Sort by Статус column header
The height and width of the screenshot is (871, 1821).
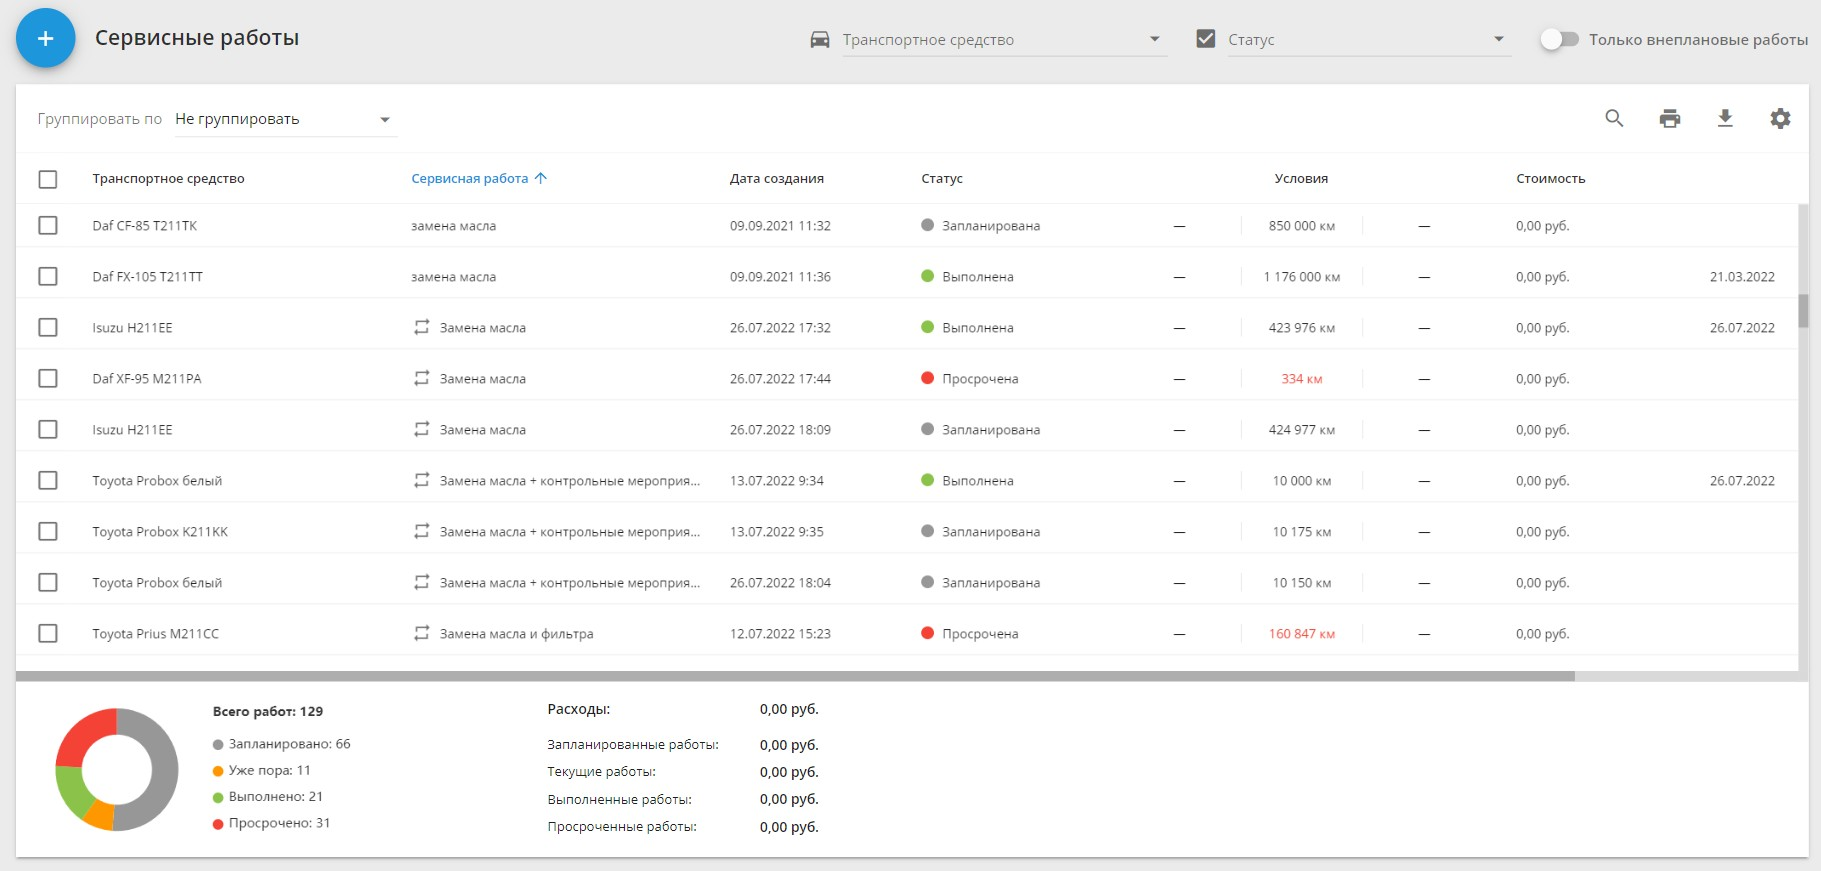click(941, 178)
